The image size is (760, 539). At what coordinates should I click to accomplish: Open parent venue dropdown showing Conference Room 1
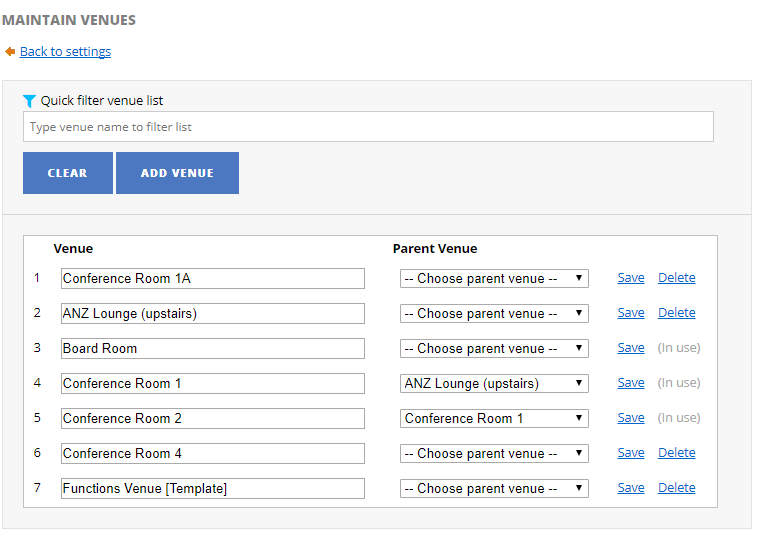coord(494,419)
